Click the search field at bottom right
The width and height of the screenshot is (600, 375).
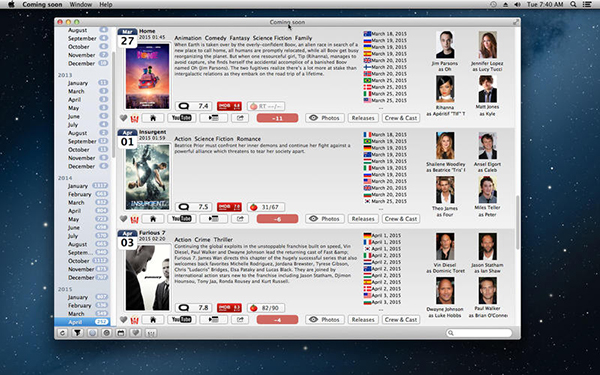(479, 333)
